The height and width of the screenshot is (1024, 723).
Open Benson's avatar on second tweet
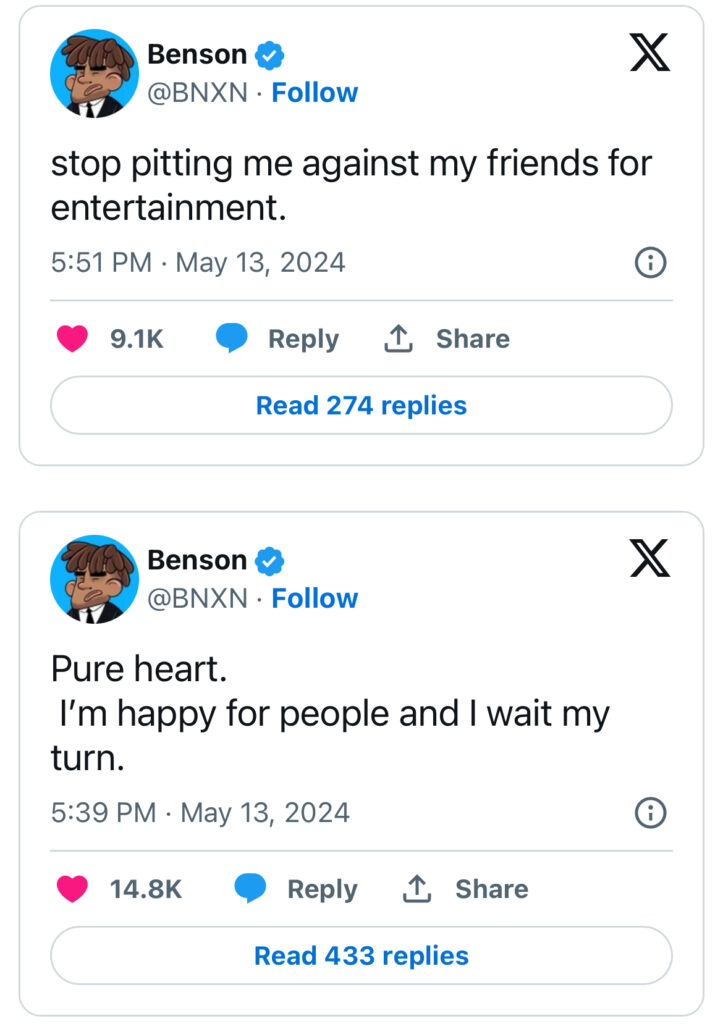click(x=94, y=579)
